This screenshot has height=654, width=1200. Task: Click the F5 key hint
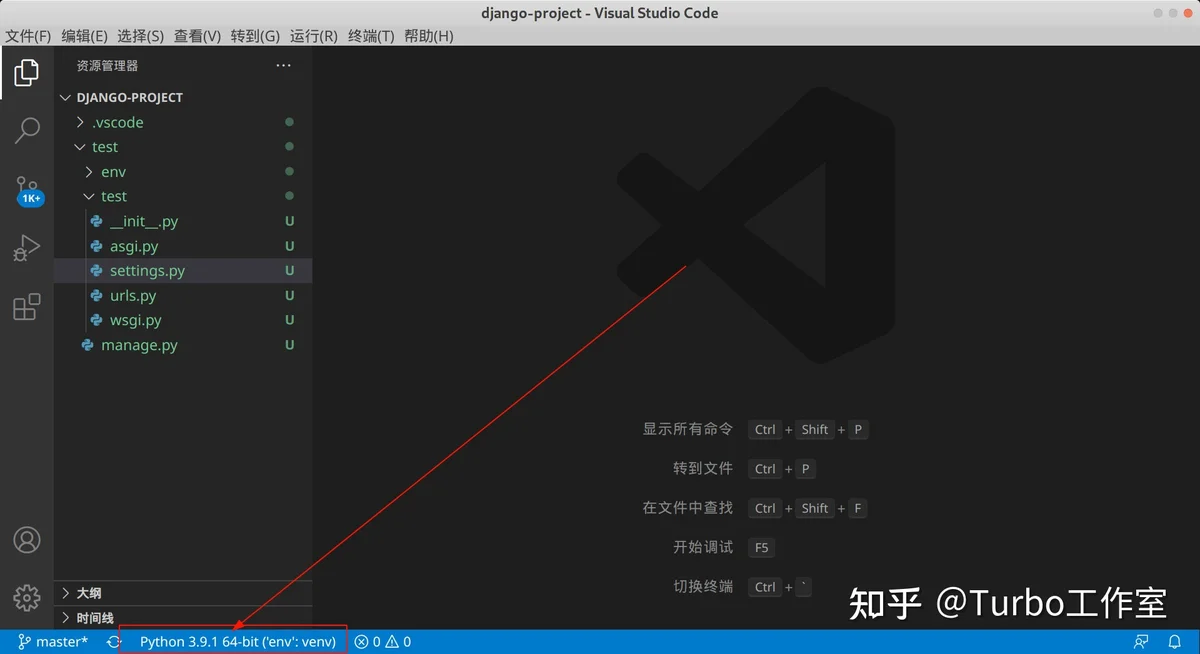pos(761,548)
